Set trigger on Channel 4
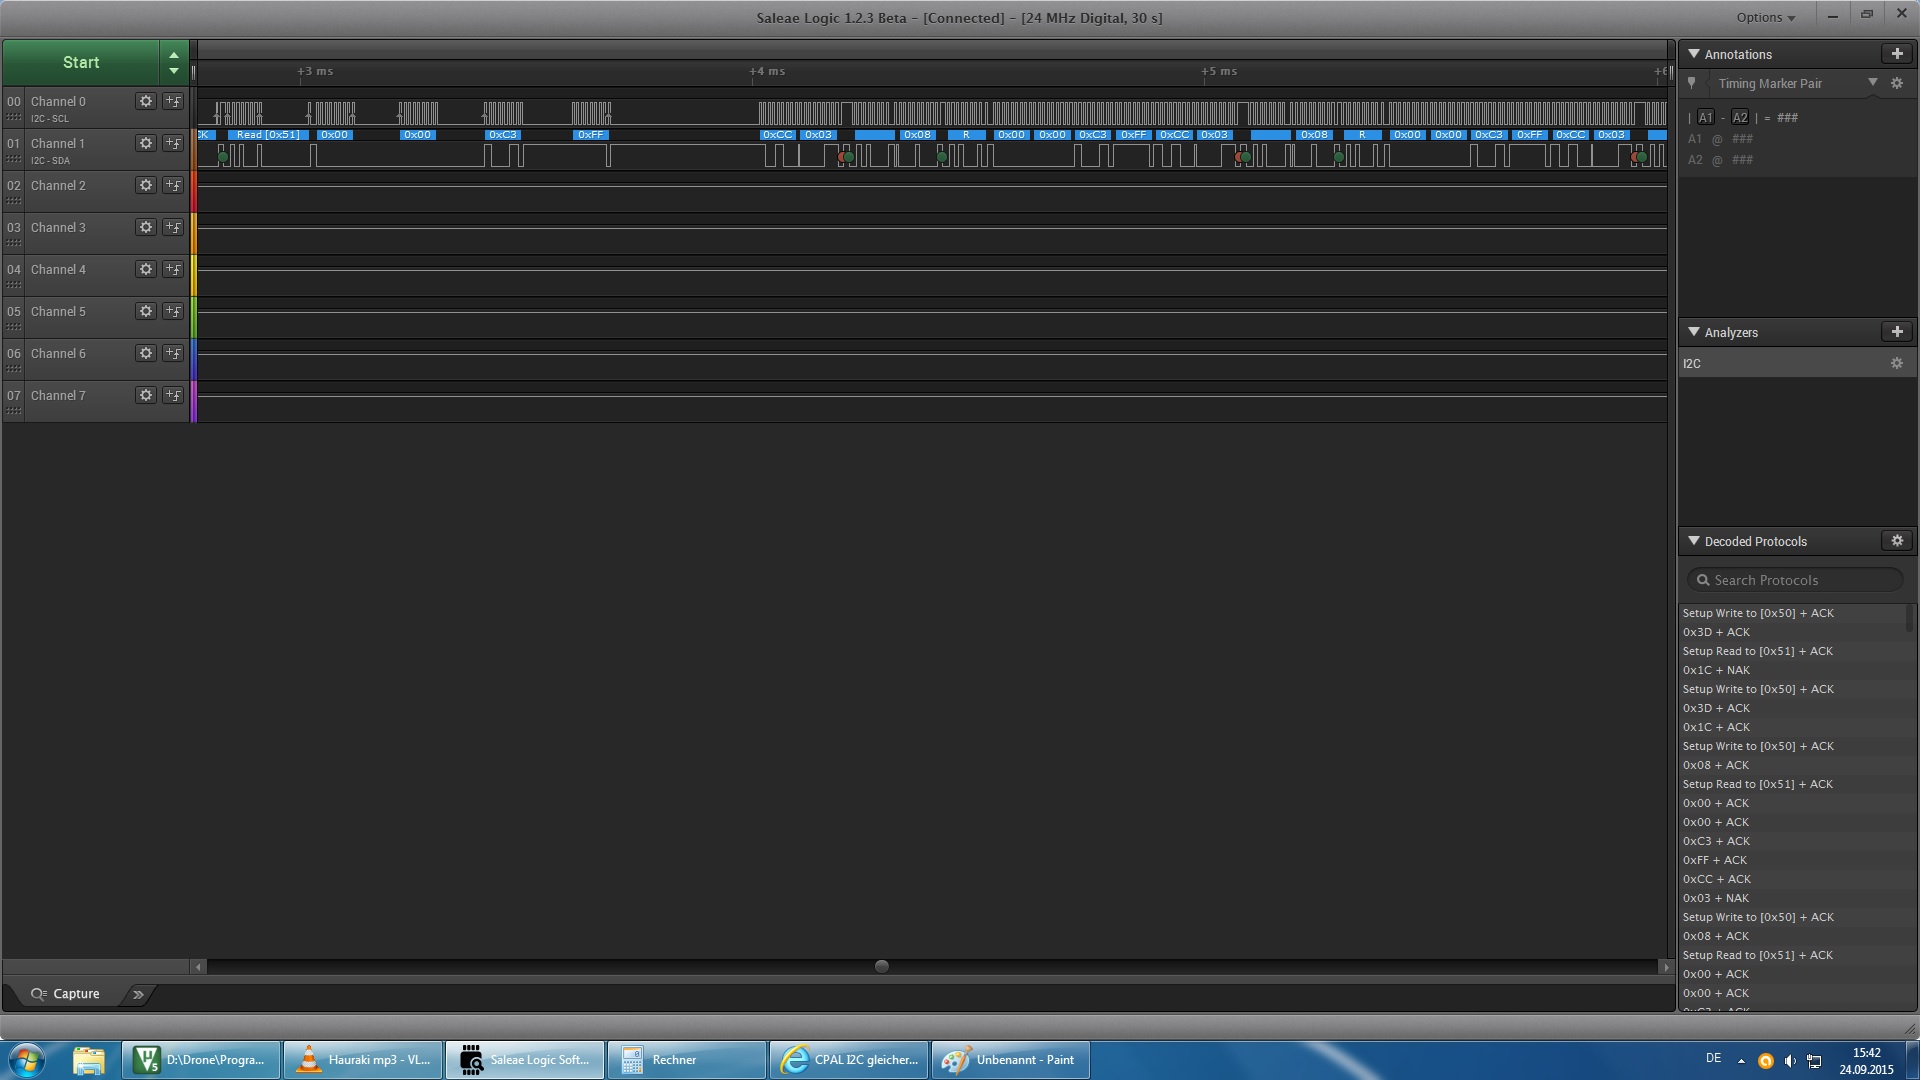Screen dimensions: 1920x1080 tap(173, 269)
